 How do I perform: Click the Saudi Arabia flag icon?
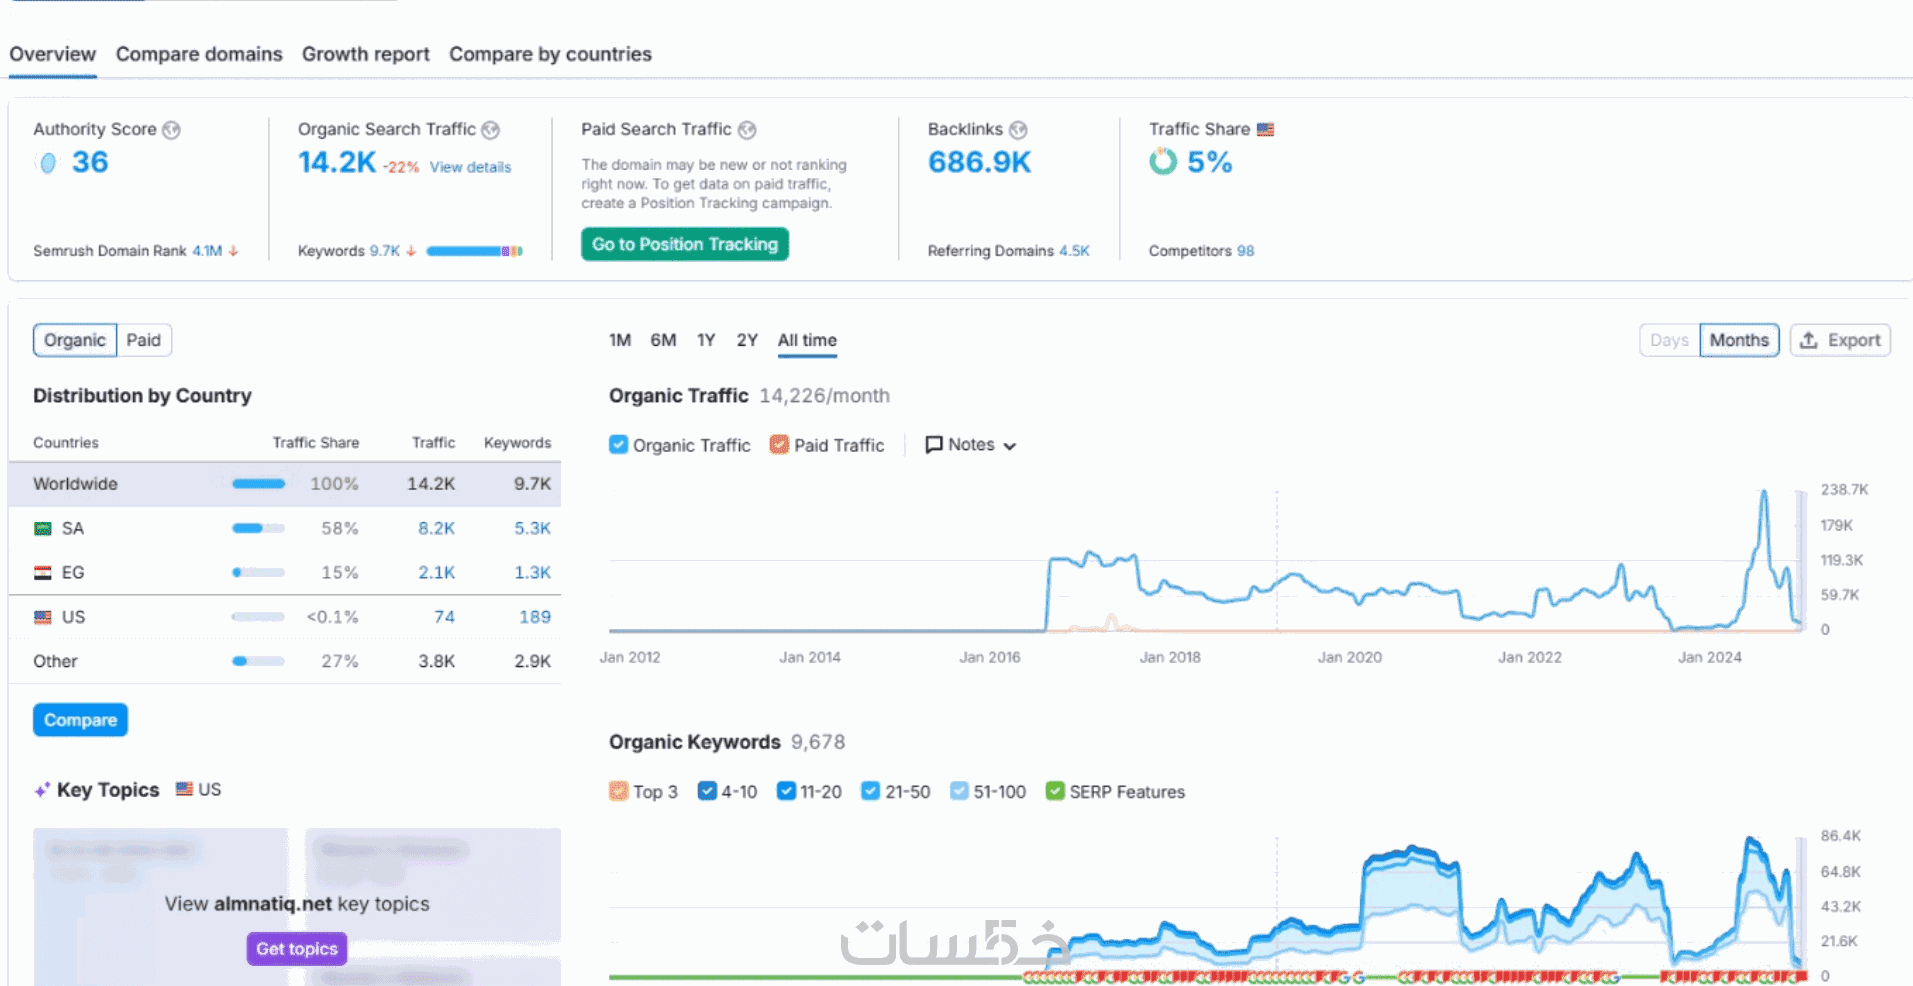click(x=43, y=528)
